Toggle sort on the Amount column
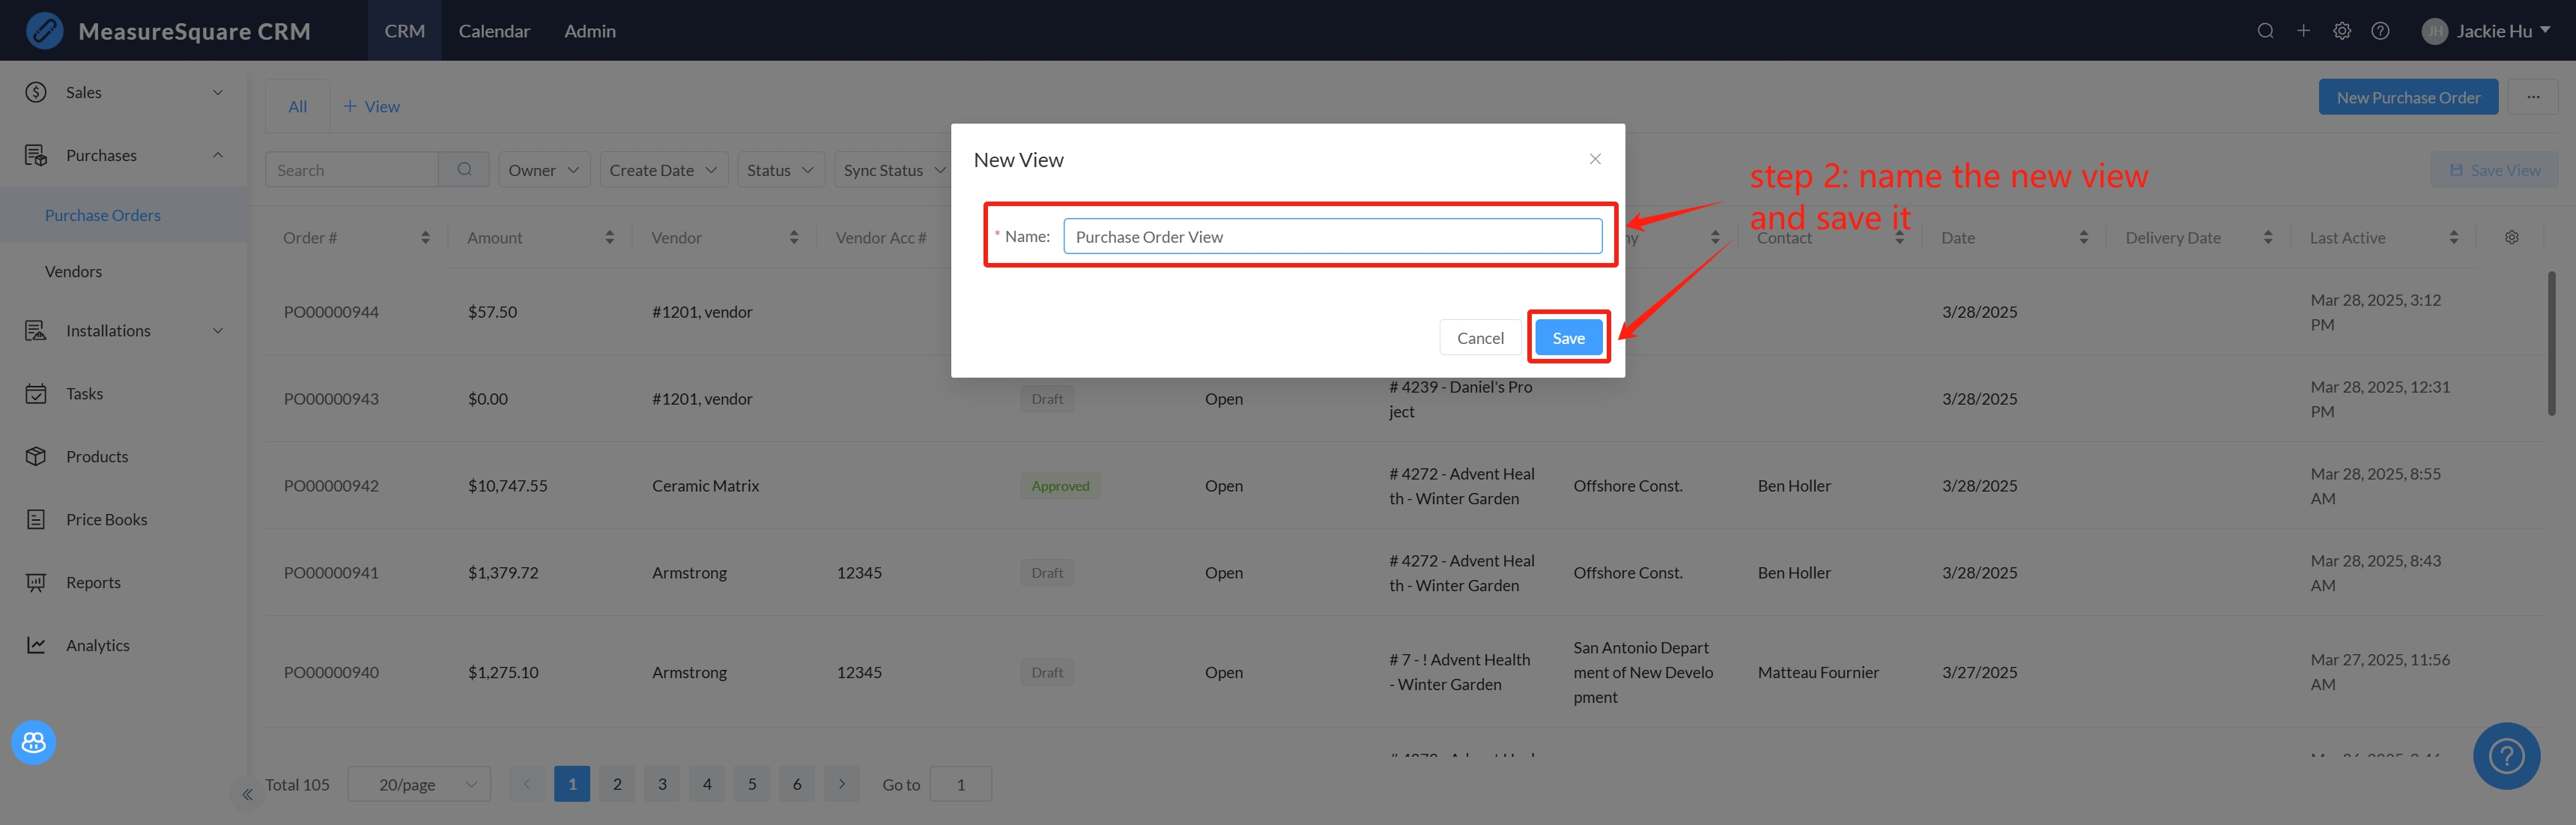This screenshot has width=2576, height=825. point(609,238)
